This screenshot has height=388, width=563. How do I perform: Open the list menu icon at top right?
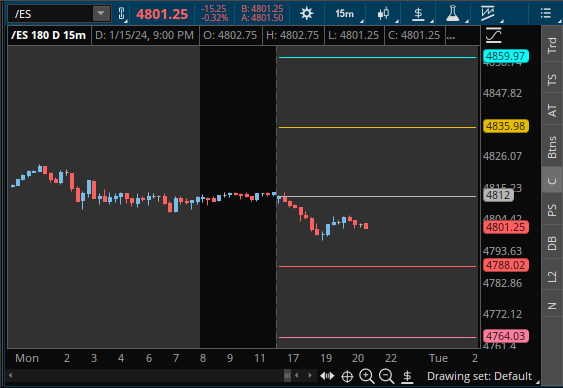click(545, 14)
